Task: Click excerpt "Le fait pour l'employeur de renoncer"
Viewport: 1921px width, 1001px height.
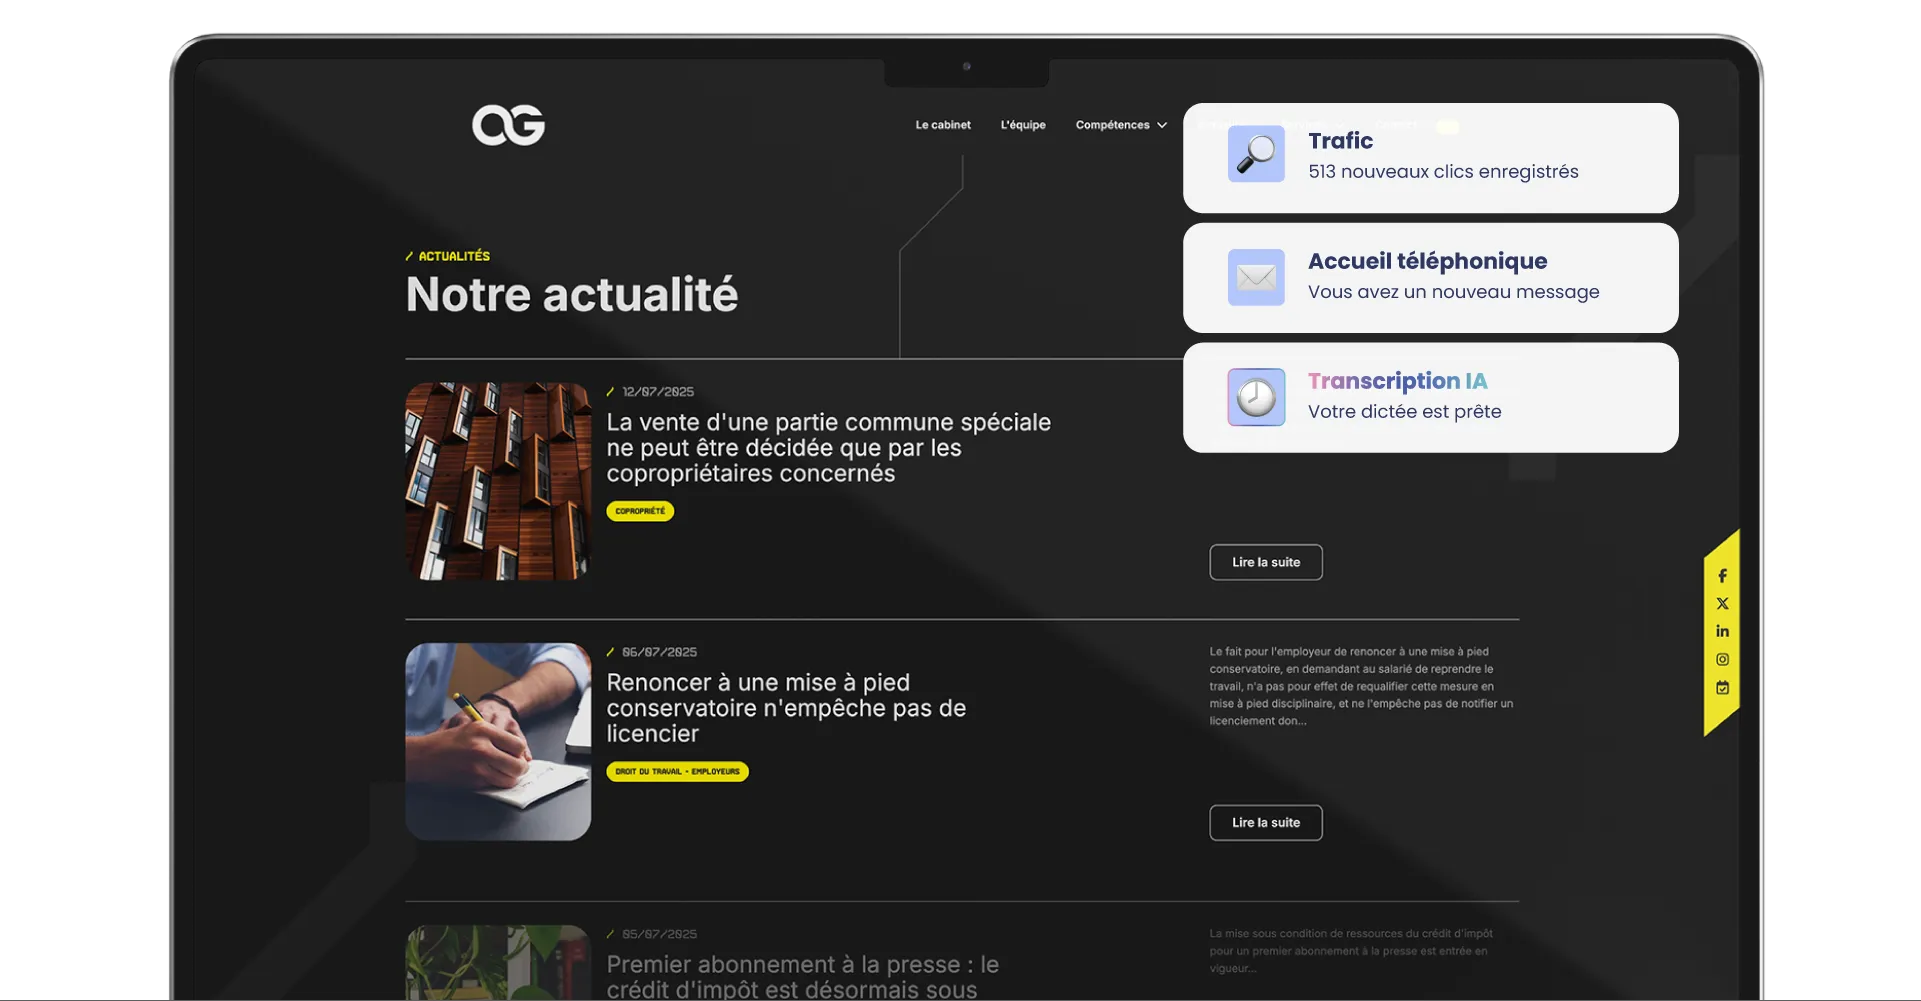Action: tap(1361, 686)
